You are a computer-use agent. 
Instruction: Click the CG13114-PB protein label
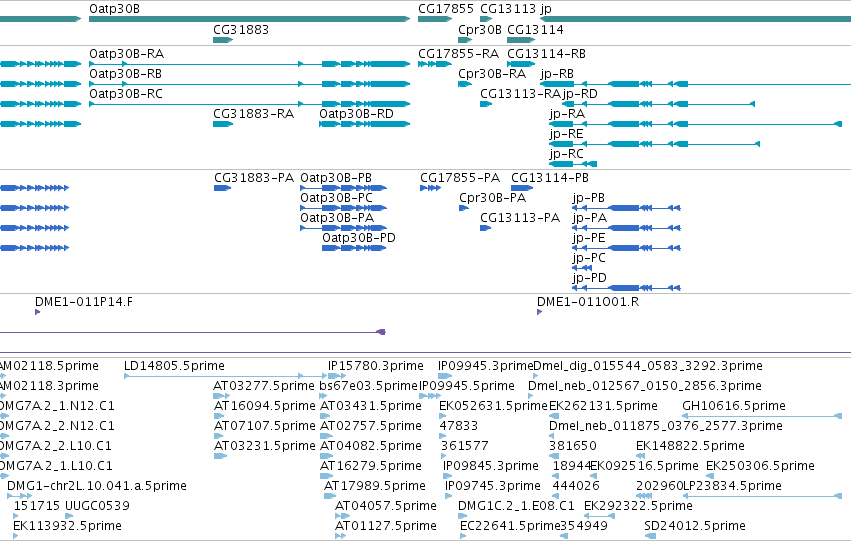[x=550, y=178]
